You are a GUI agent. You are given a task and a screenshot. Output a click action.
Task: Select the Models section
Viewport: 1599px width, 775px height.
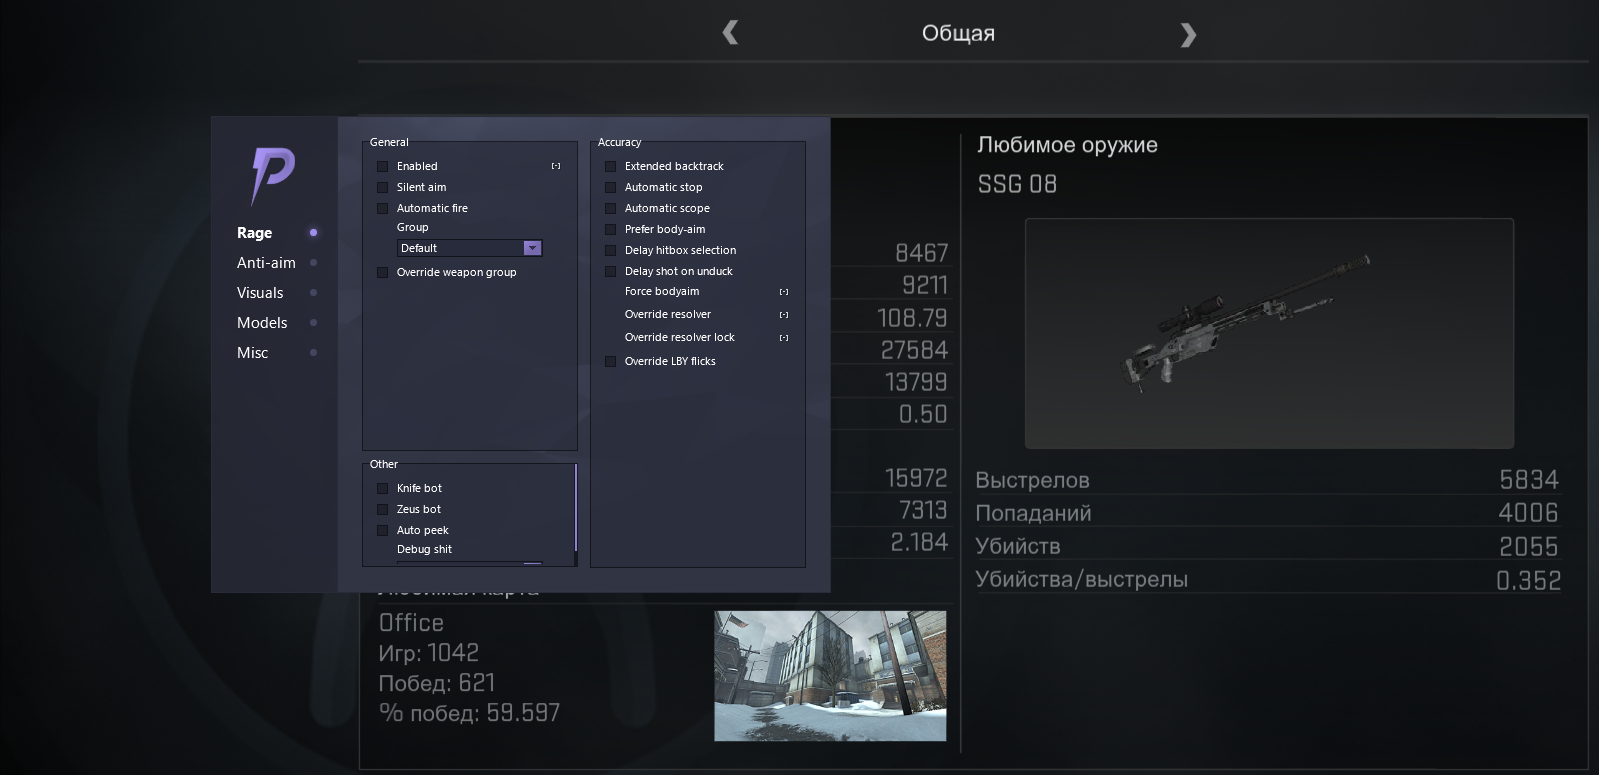click(262, 323)
